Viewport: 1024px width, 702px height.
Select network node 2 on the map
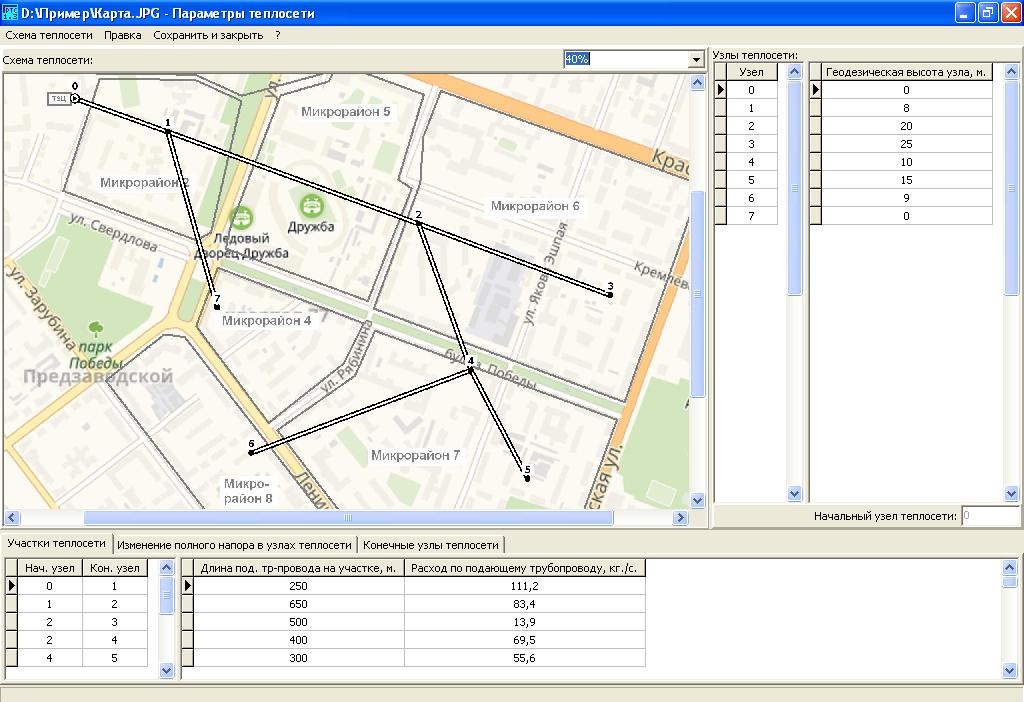(x=418, y=223)
